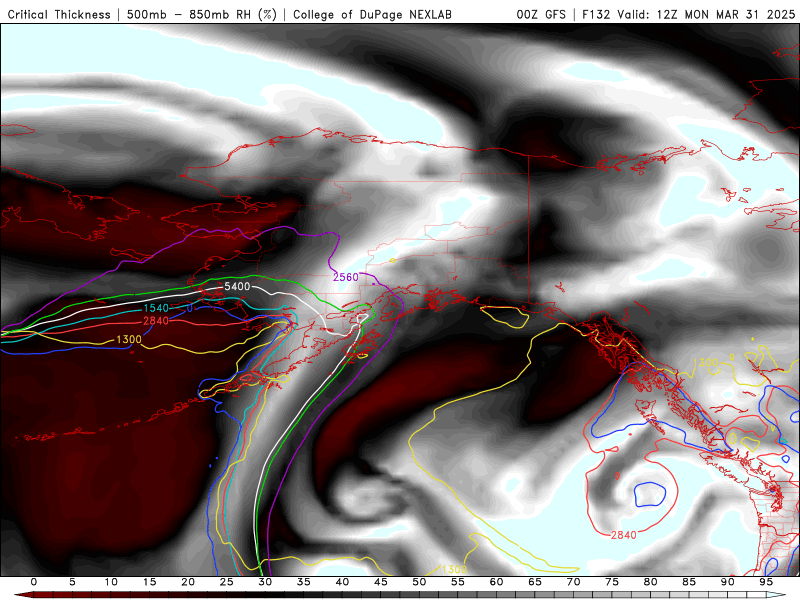Click the color scale tick label "45"
800x600 pixels.
tap(381, 582)
